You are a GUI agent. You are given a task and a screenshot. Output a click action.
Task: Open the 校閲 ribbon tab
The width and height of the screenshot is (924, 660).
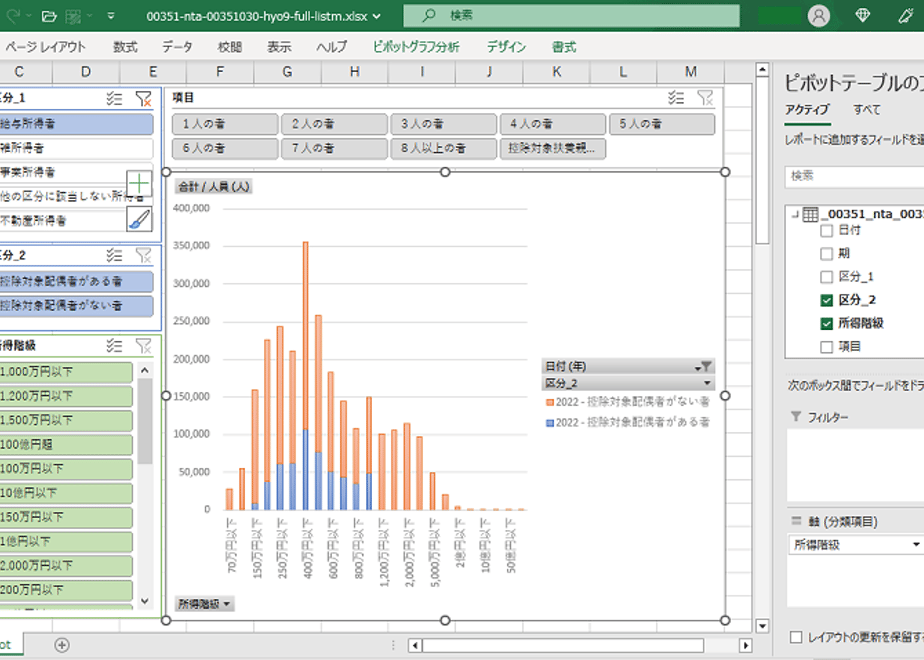tap(230, 47)
